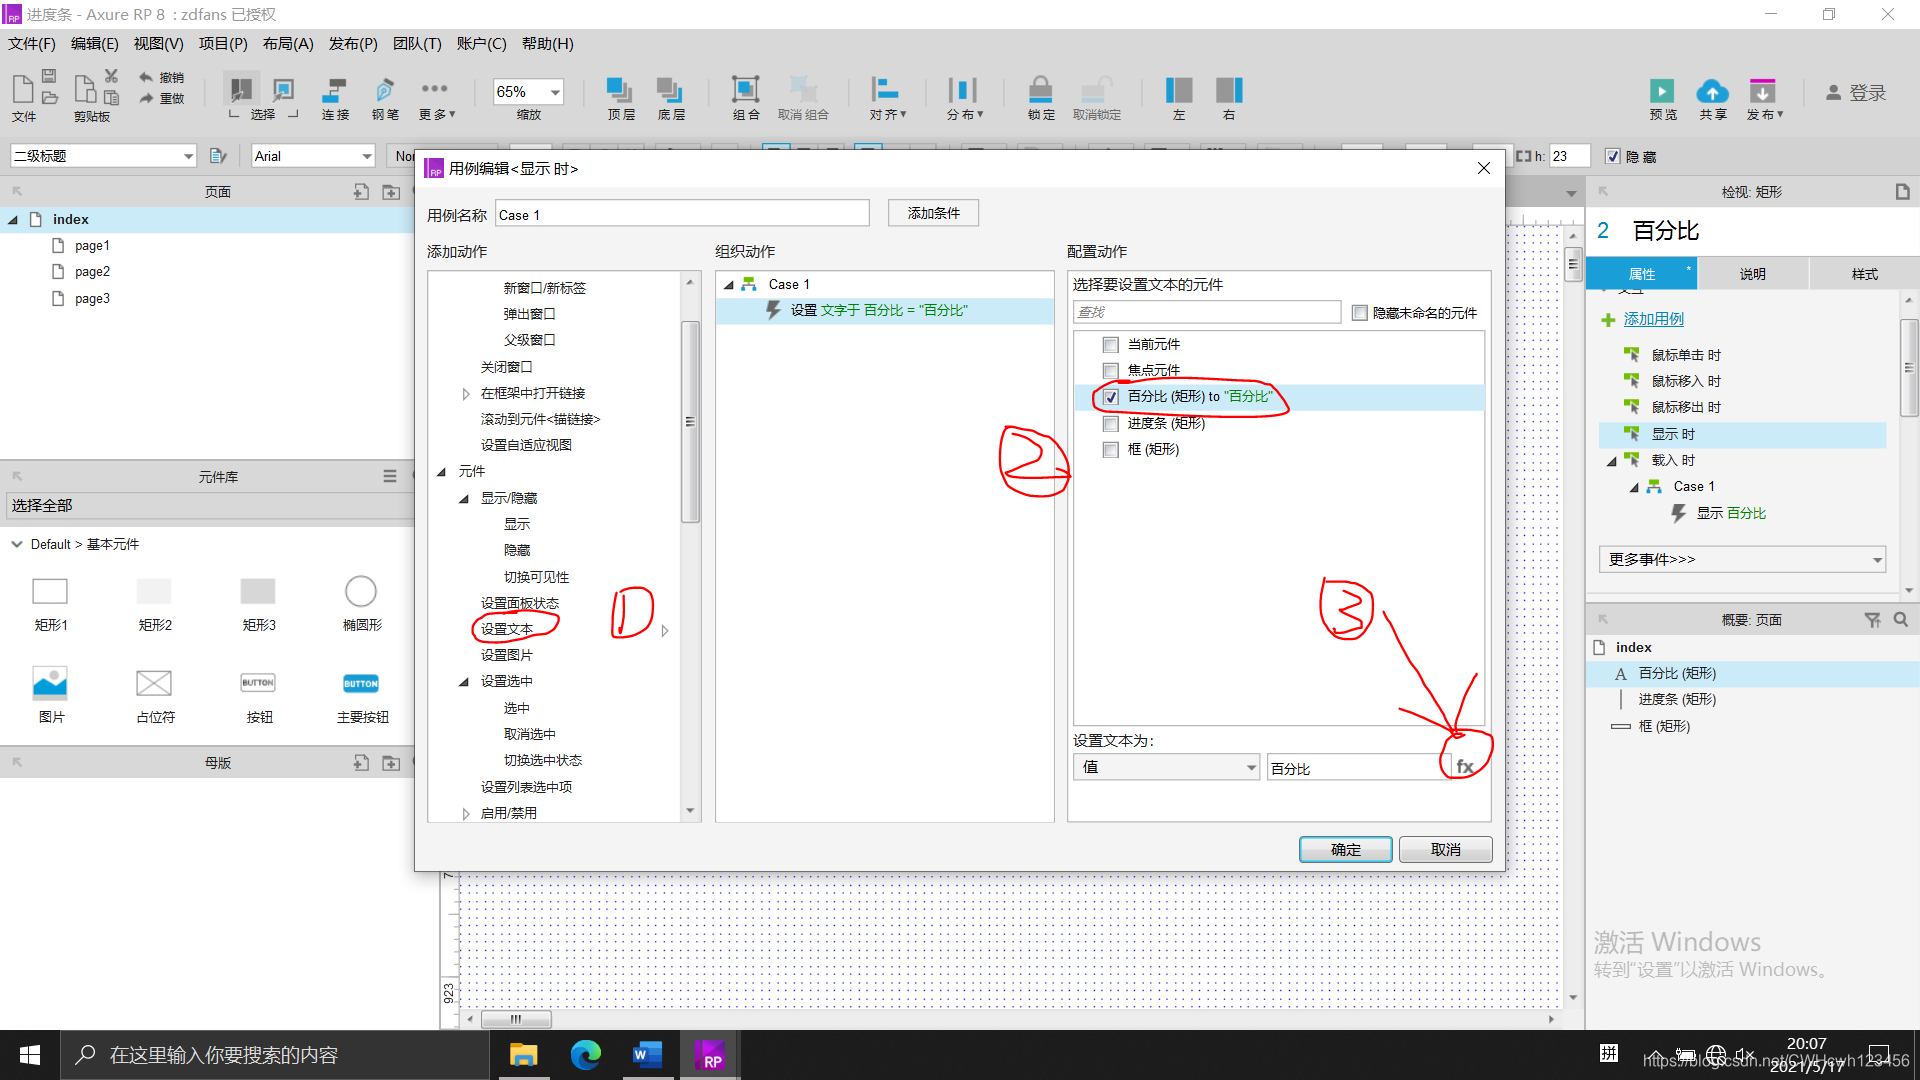Image resolution: width=1920 pixels, height=1080 pixels.
Task: Toggle 隐藏未命名的元件 checkbox
Action: point(1360,313)
